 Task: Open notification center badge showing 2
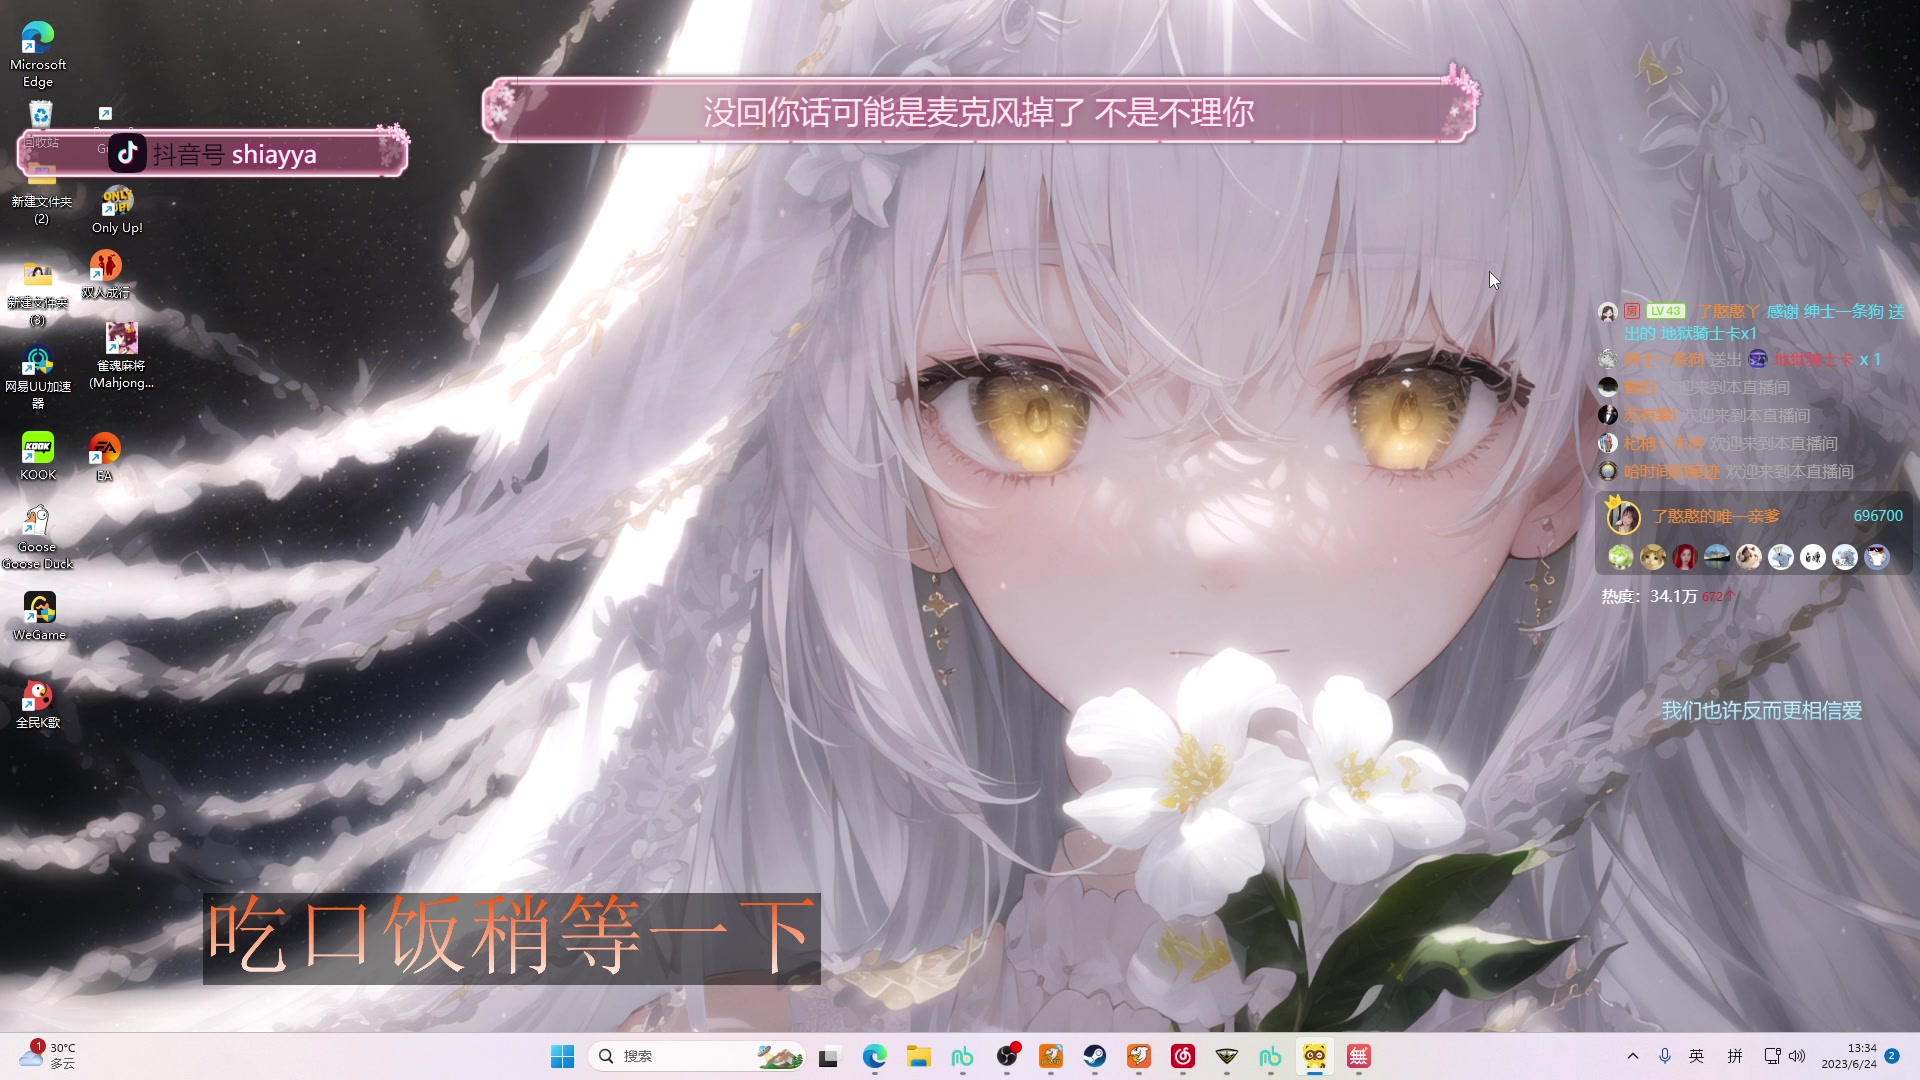pos(1892,1056)
